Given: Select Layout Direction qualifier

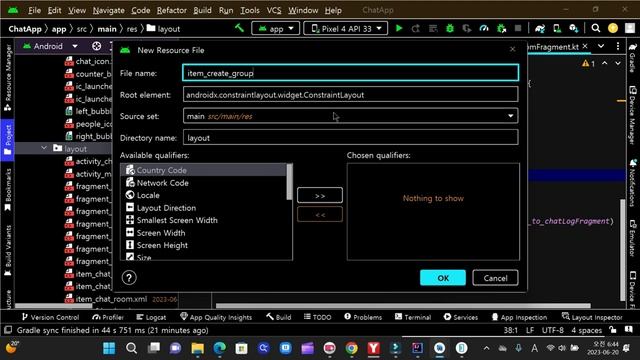Looking at the screenshot, I should (204, 208).
